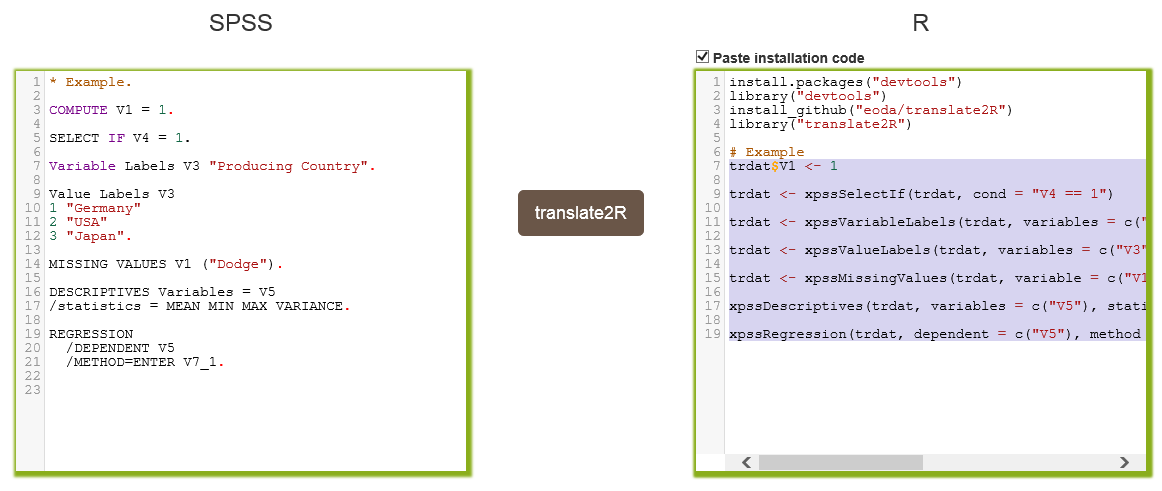The image size is (1162, 491).
Task: Click the install.packages("devtools") line
Action: 846,82
